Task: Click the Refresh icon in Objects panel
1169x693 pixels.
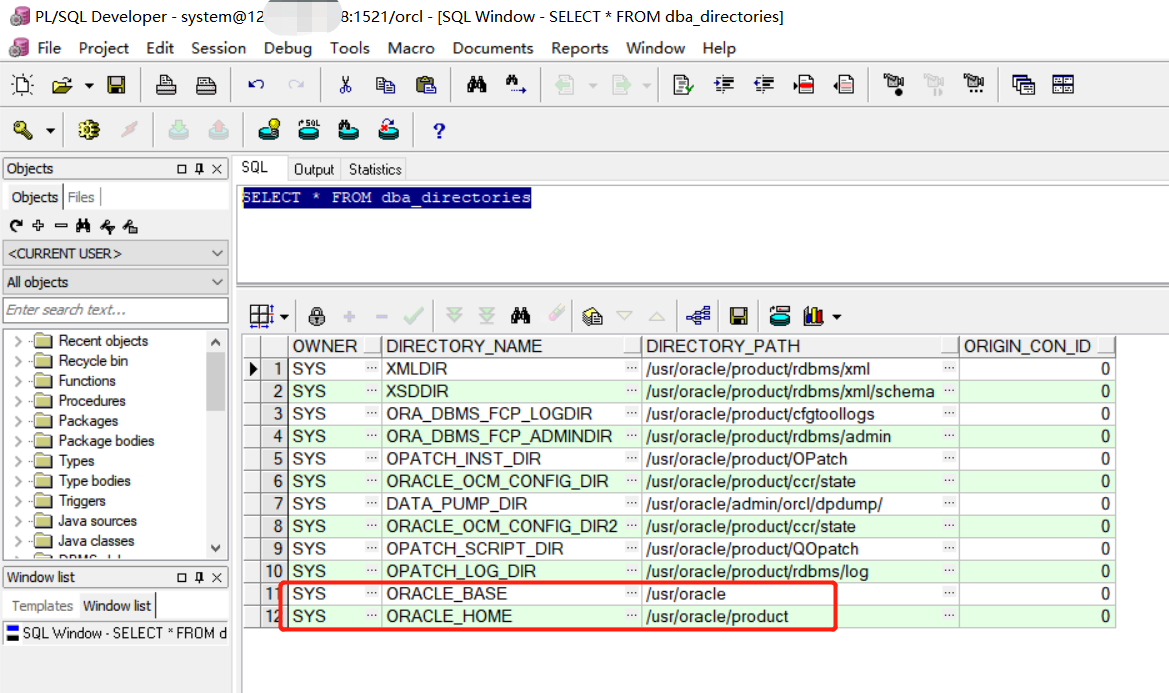Action: pyautogui.click(x=16, y=225)
